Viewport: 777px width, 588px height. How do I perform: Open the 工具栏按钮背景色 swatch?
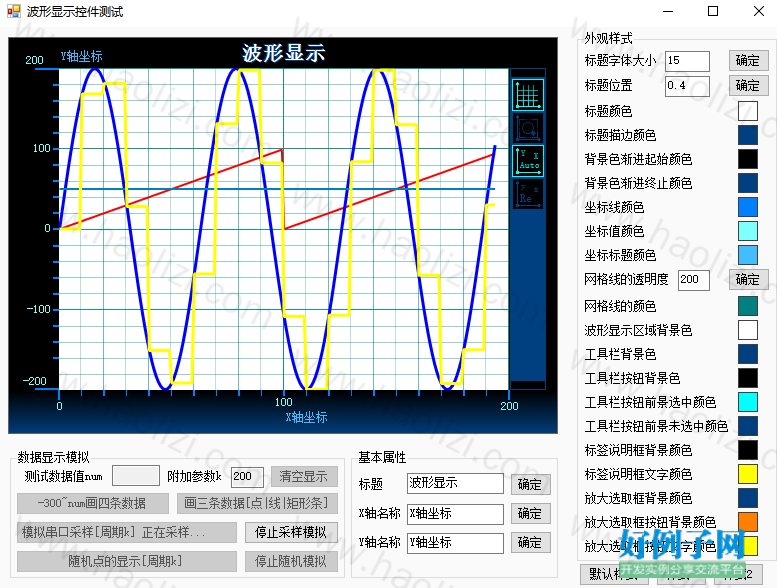[x=747, y=378]
